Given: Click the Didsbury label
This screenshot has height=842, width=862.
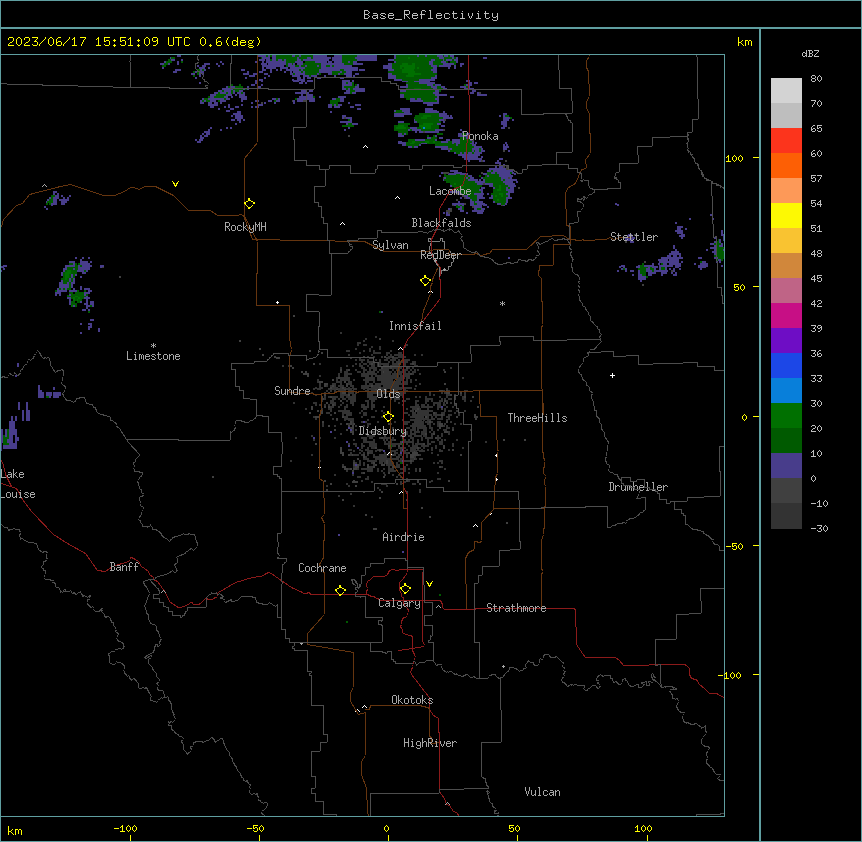Looking at the screenshot, I should [383, 431].
